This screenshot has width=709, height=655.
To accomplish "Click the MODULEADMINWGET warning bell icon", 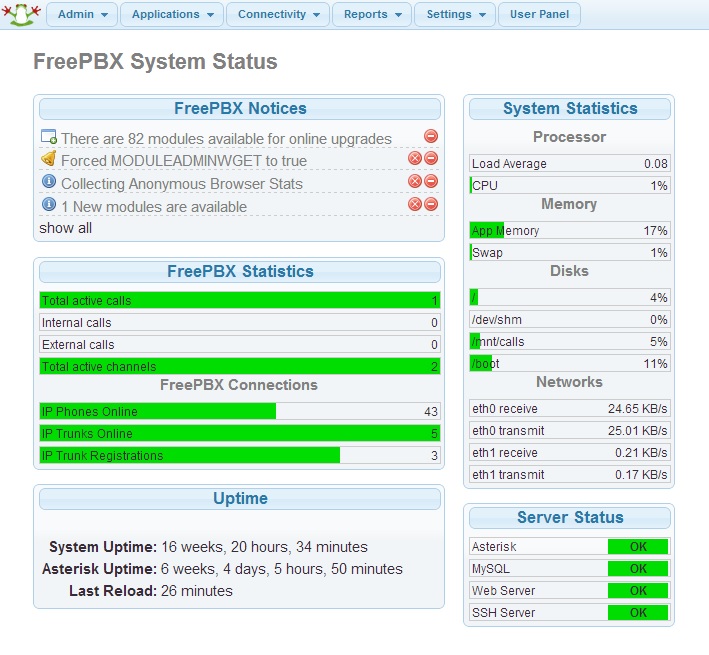I will (48, 159).
